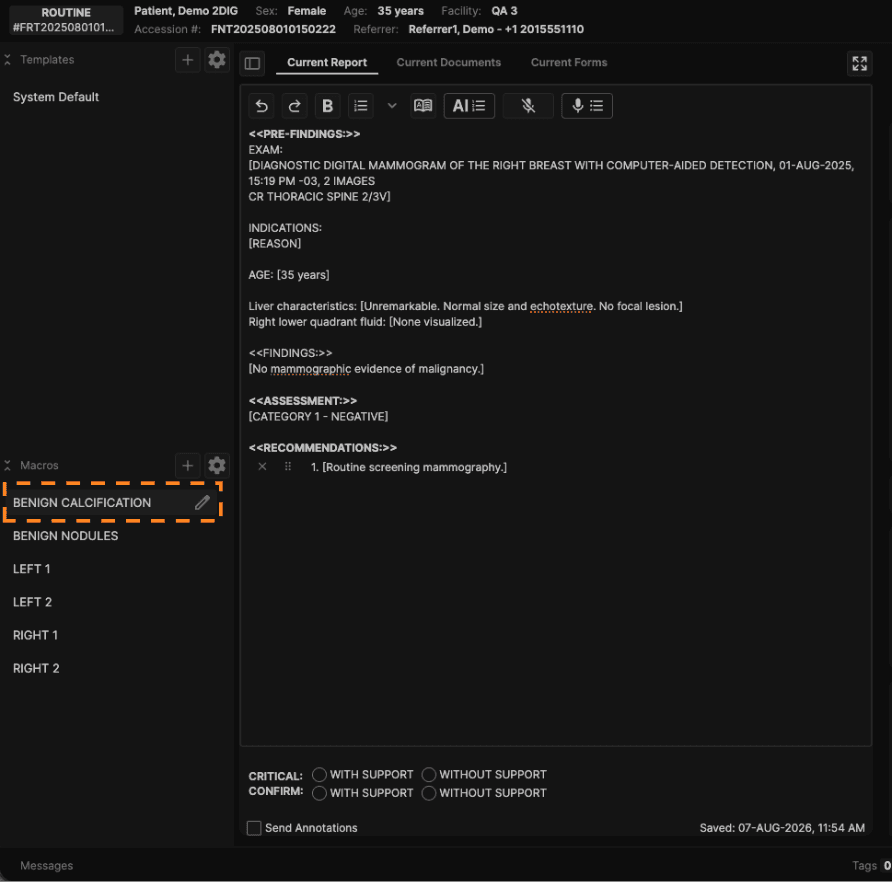This screenshot has height=882, width=892.
Task: Toggle the muted microphone button
Action: (528, 106)
